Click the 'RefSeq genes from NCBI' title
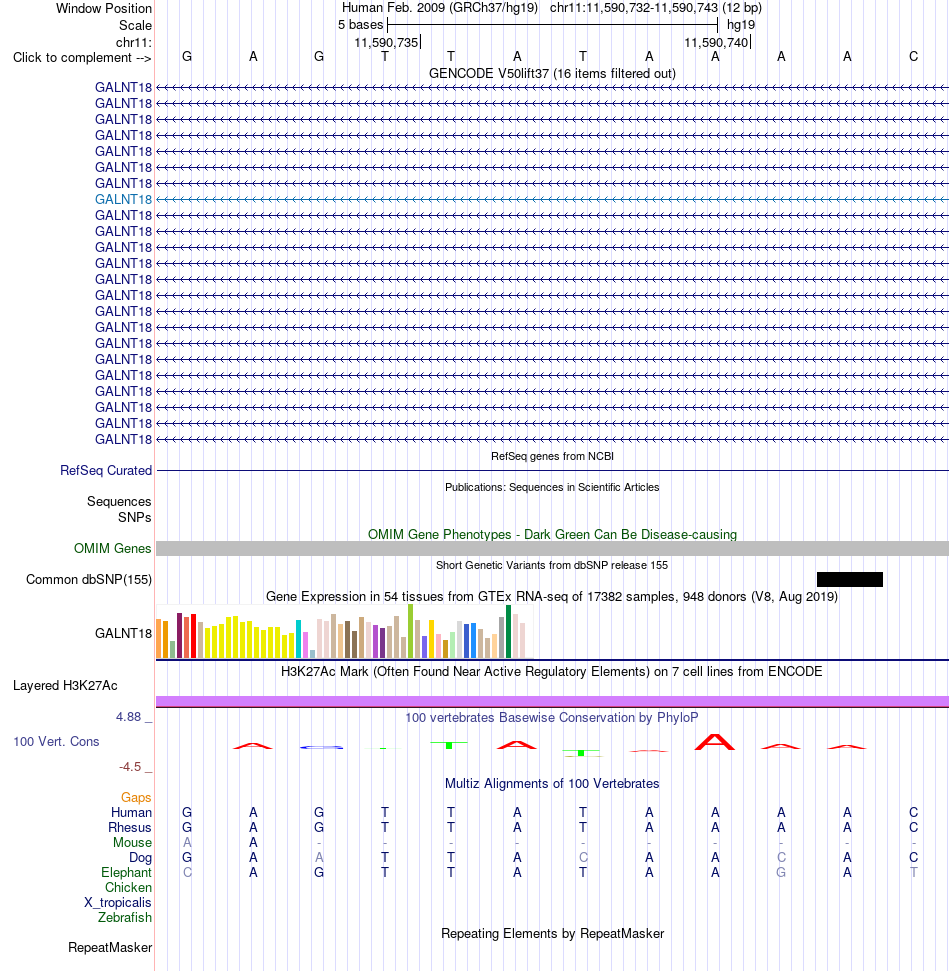Viewport: 950px width, 971px height. point(552,456)
